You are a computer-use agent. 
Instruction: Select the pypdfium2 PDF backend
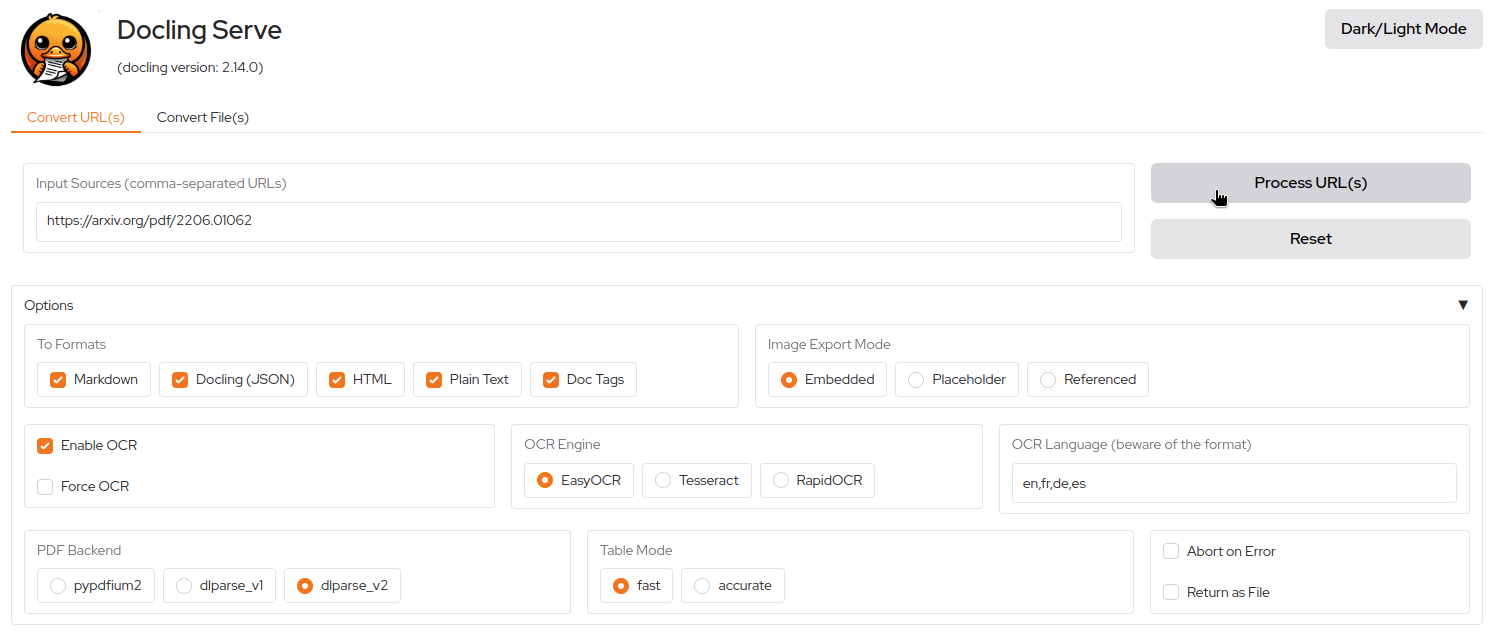pos(57,585)
